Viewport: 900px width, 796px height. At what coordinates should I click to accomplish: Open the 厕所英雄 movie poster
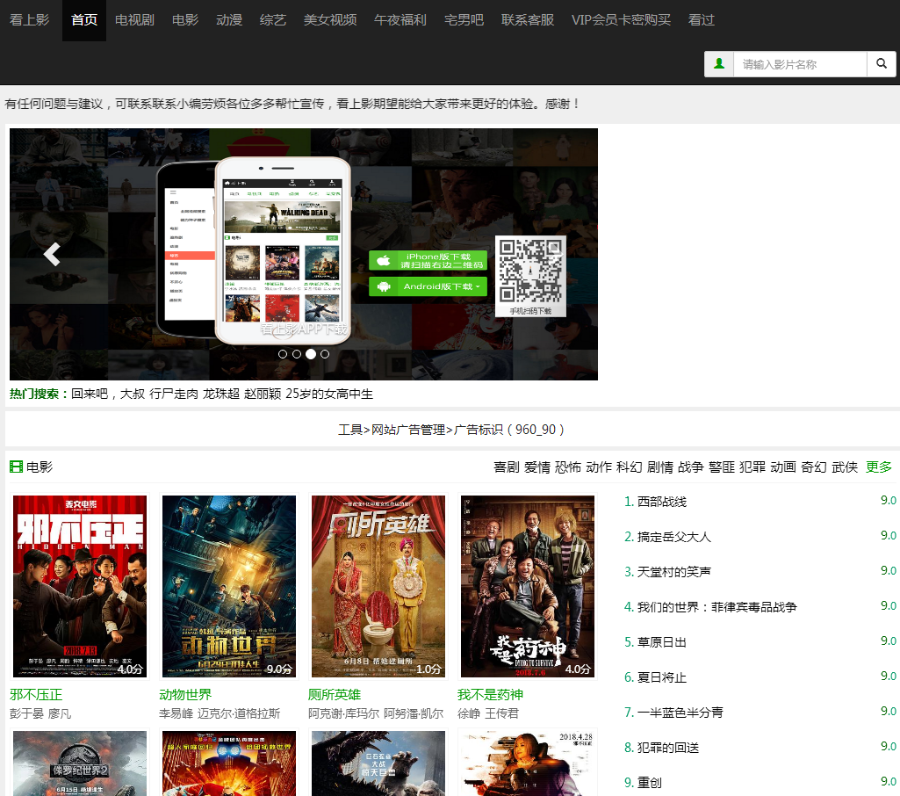point(378,586)
